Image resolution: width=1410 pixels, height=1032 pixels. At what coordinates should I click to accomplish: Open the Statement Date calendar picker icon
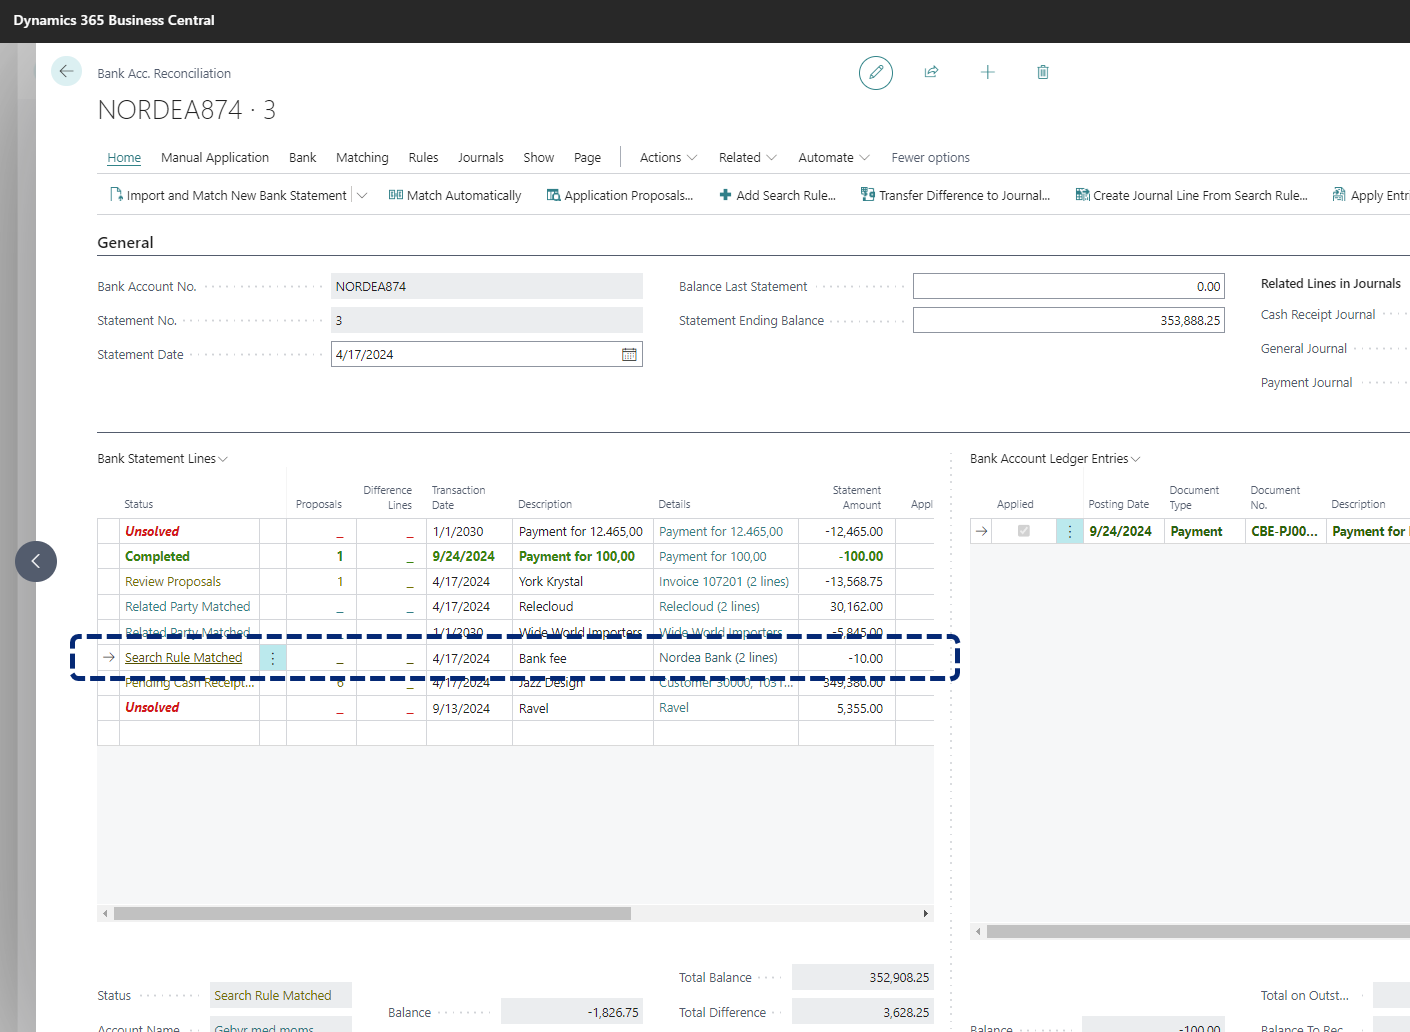coord(629,354)
